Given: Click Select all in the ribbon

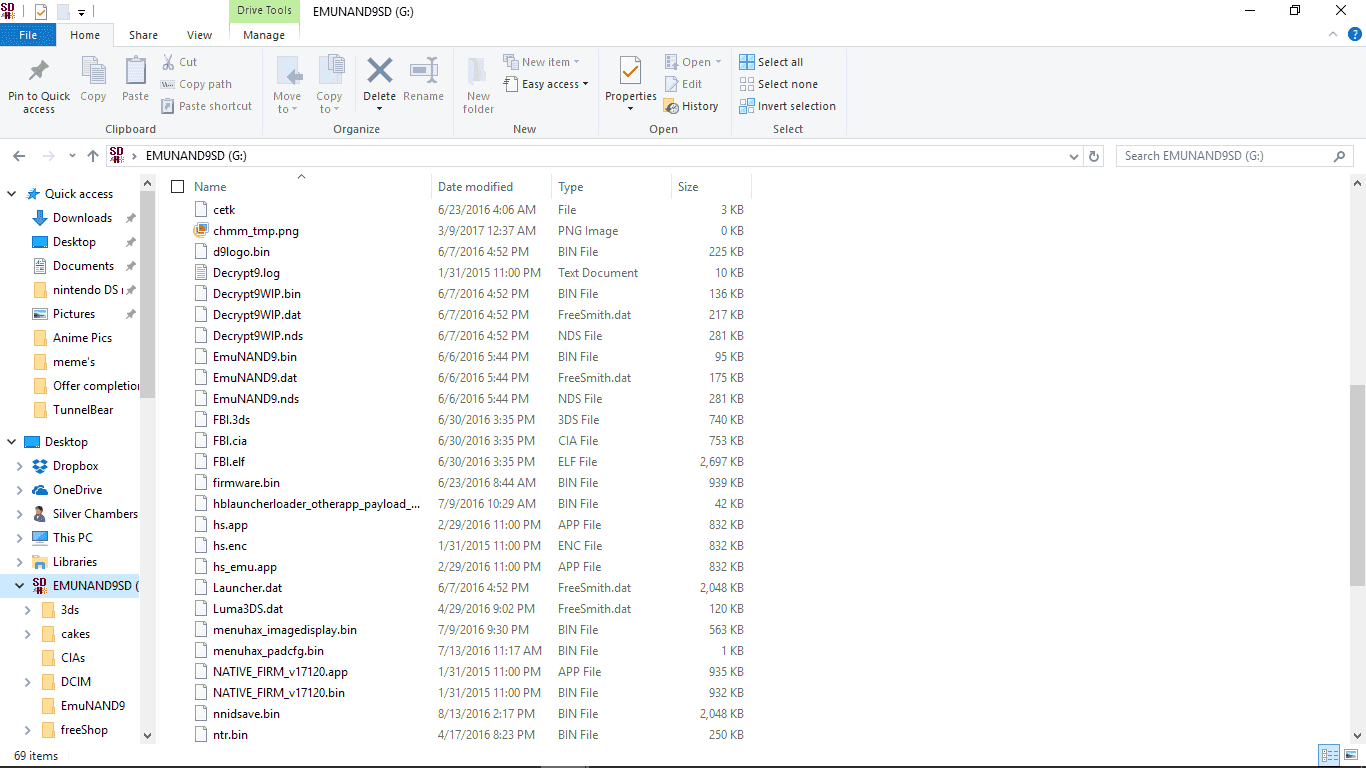Looking at the screenshot, I should (x=771, y=62).
